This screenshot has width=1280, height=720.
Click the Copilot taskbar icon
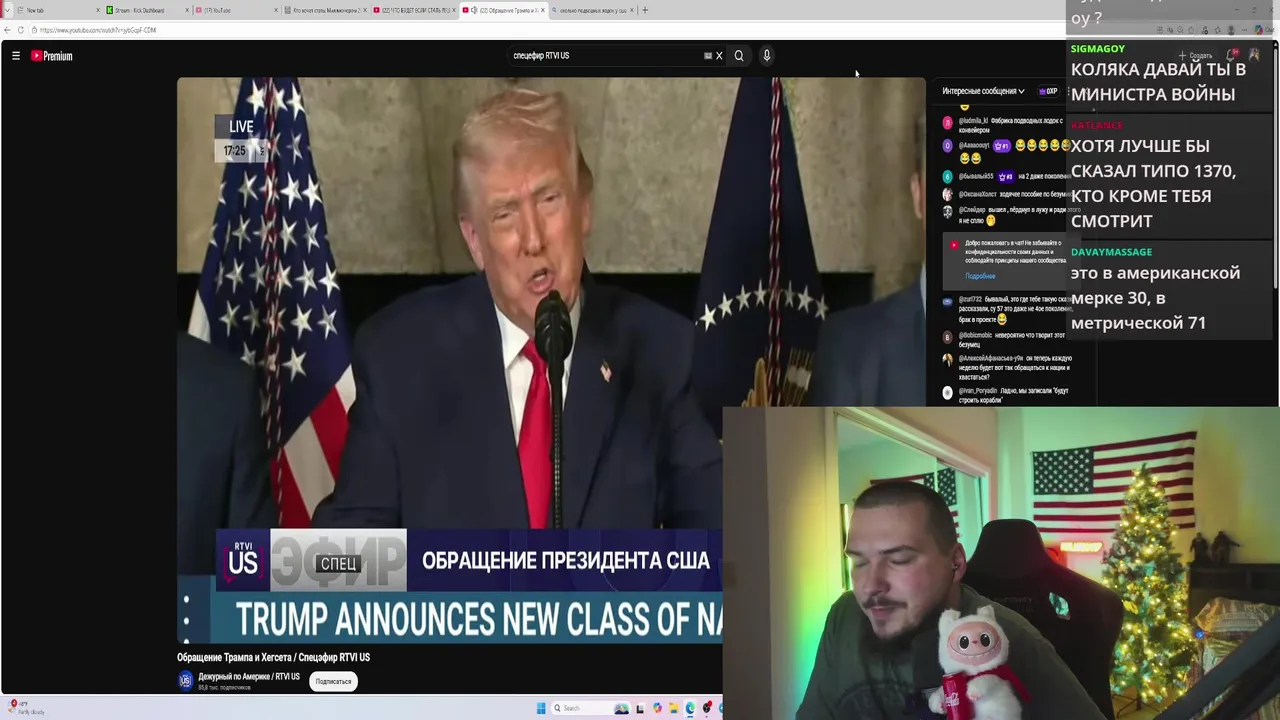point(657,708)
